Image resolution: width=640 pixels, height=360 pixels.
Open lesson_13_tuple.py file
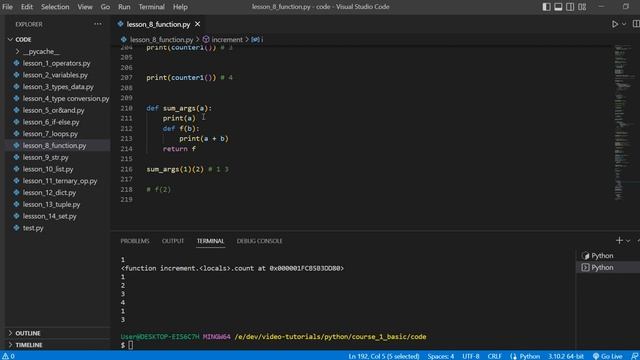57,204
